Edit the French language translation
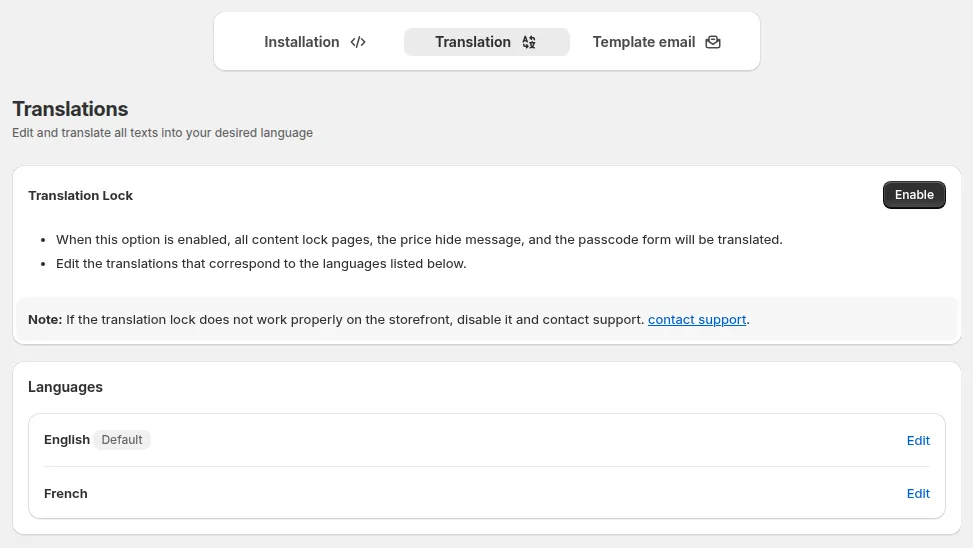 tap(918, 494)
